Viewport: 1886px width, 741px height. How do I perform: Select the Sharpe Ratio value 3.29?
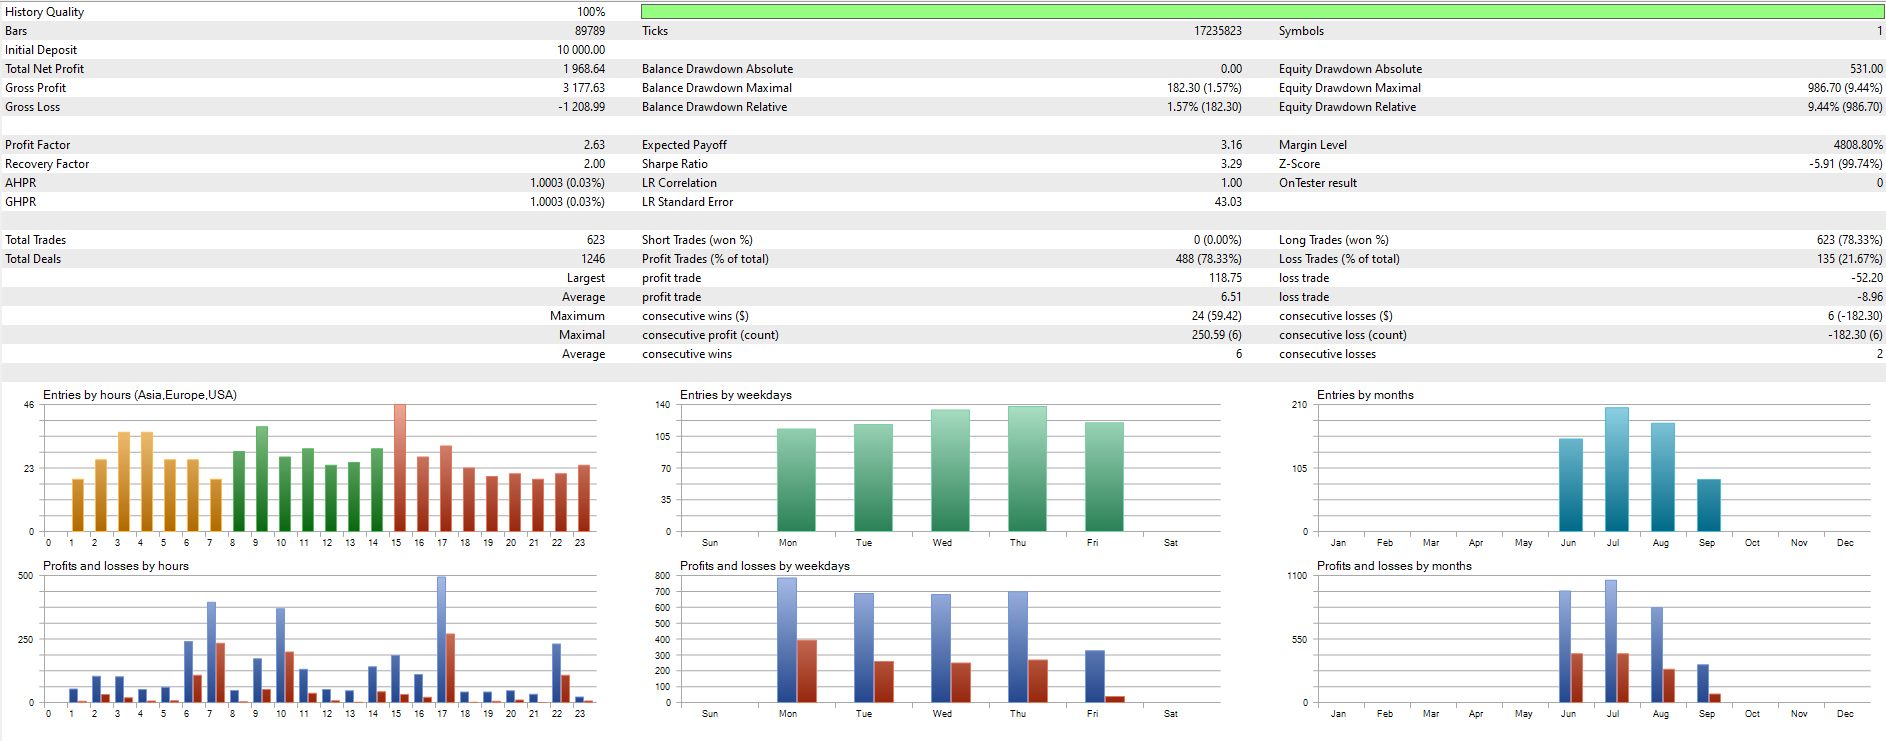pos(1230,164)
